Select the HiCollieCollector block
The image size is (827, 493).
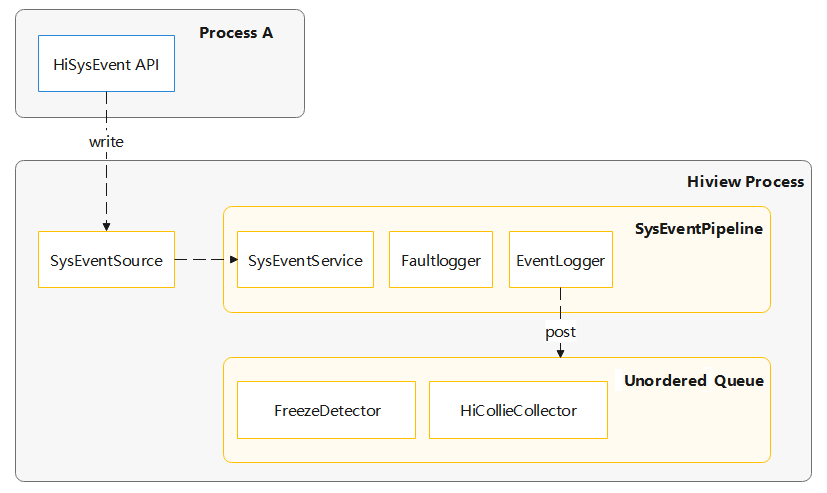(518, 410)
